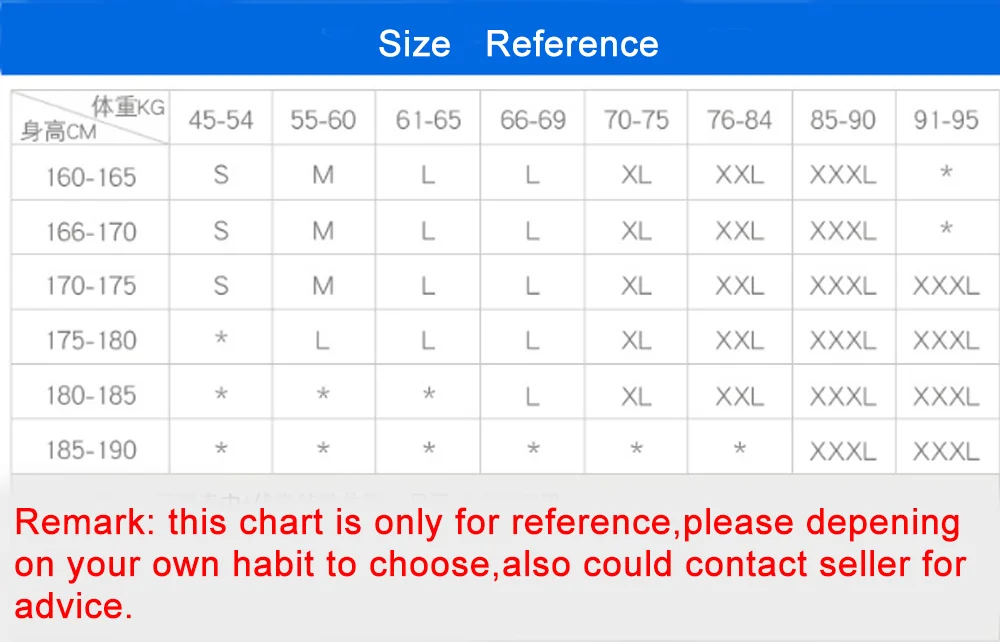
Task: Click the 175-180 height row label
Action: [x=91, y=340]
